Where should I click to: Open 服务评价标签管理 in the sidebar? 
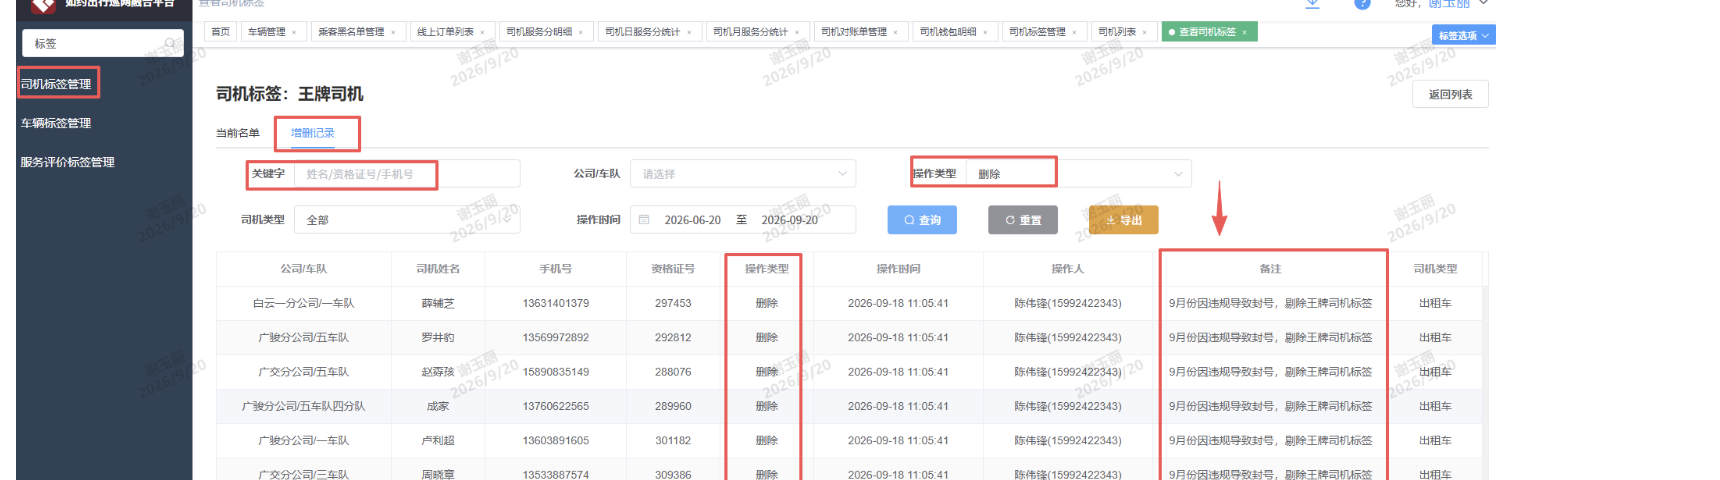click(x=67, y=162)
